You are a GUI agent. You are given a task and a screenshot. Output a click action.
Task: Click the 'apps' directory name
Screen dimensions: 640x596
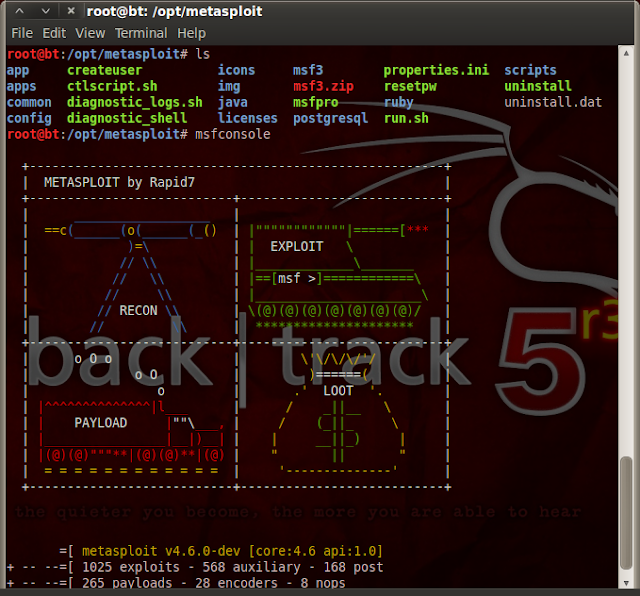coord(22,87)
